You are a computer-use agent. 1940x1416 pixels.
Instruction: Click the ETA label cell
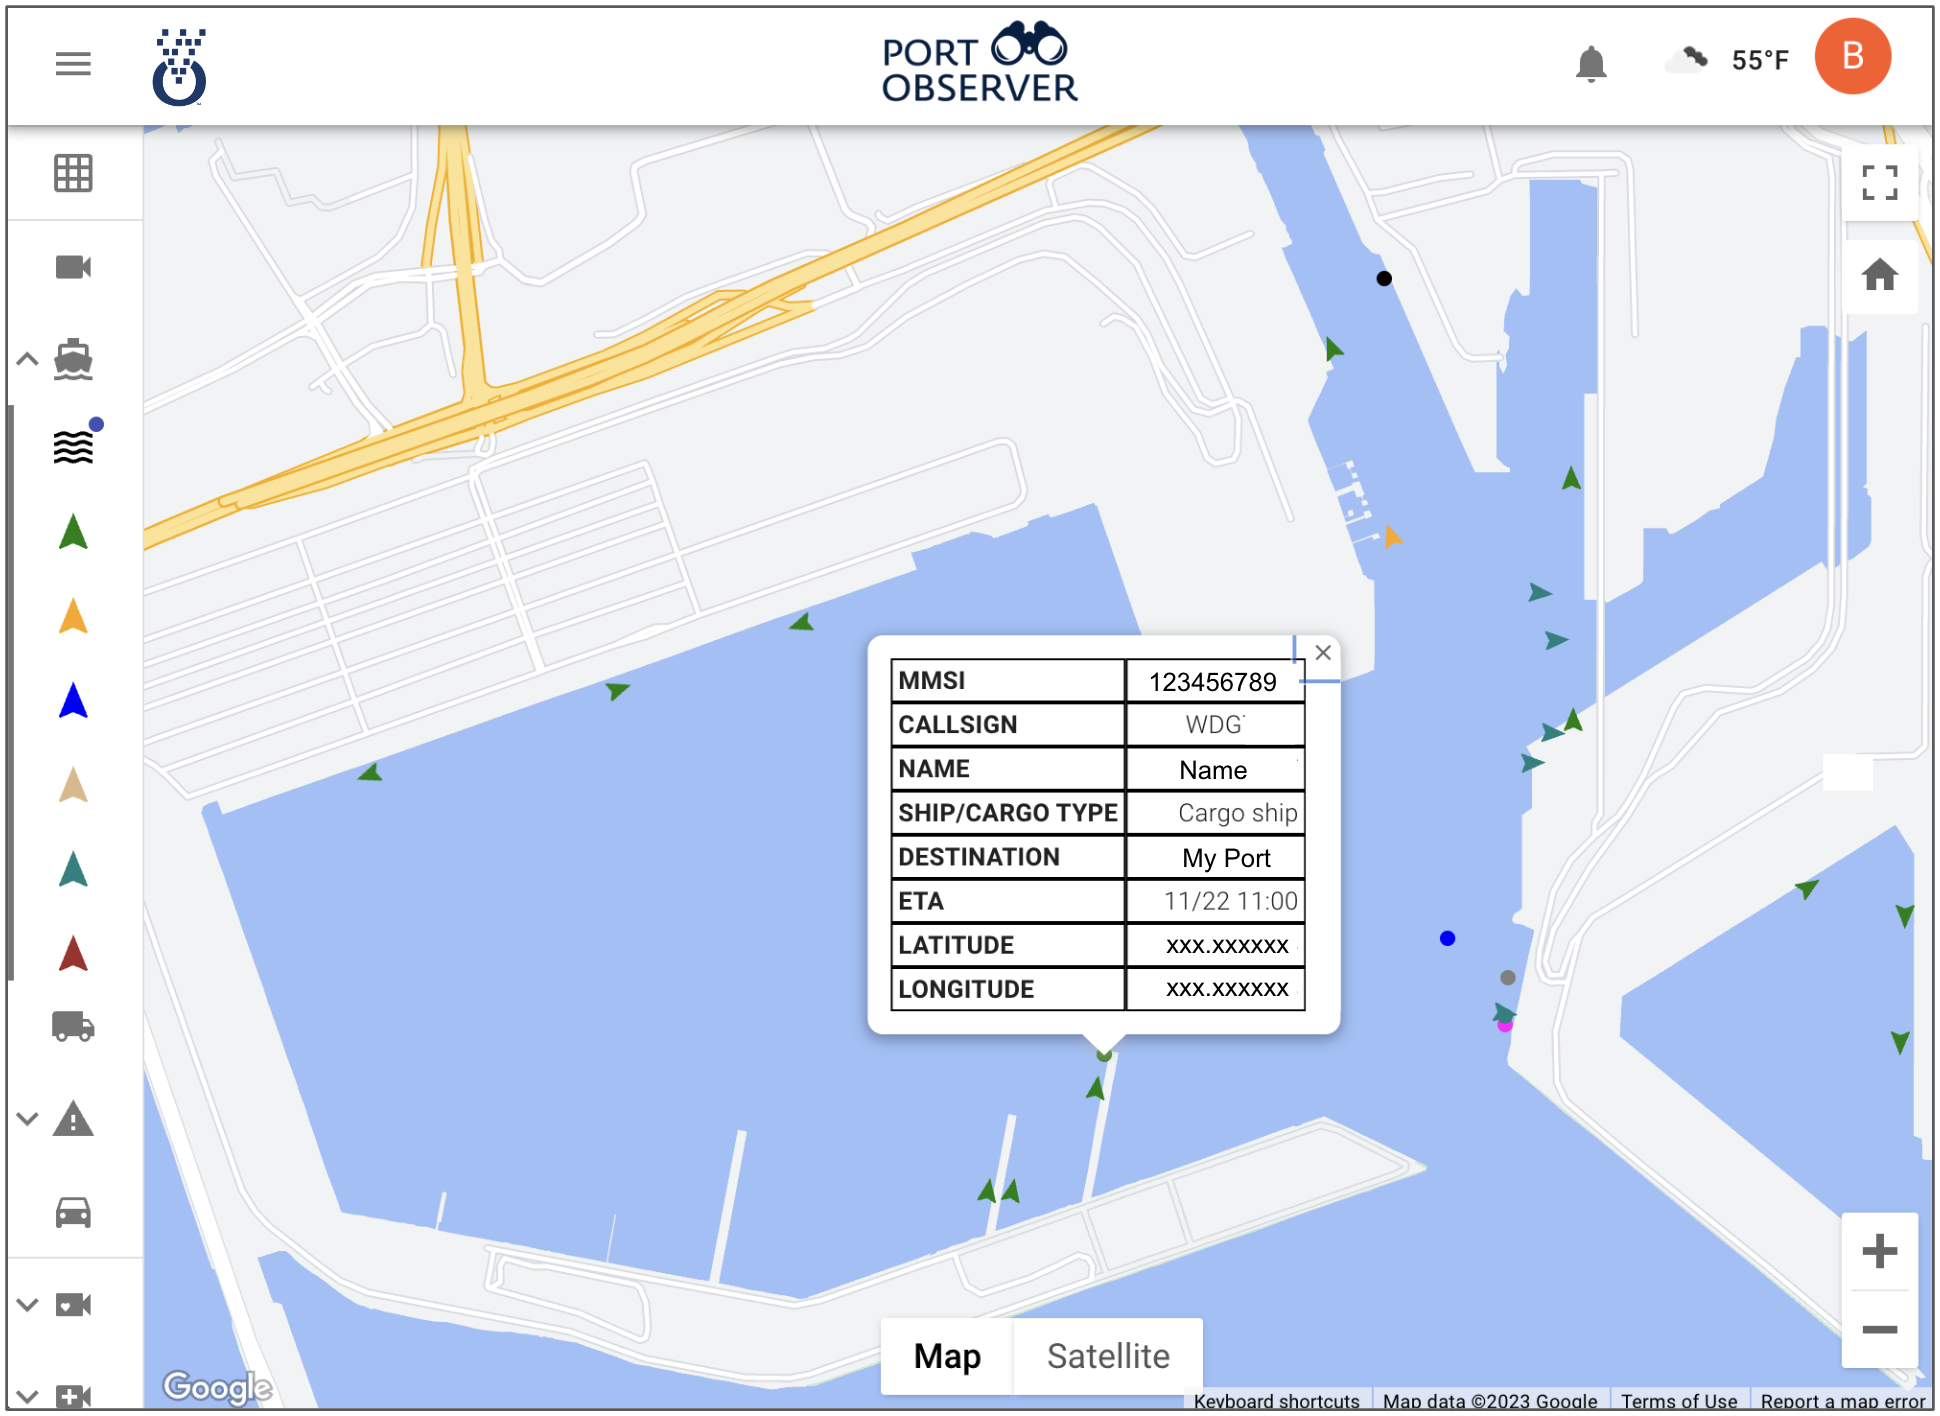pos(1008,901)
